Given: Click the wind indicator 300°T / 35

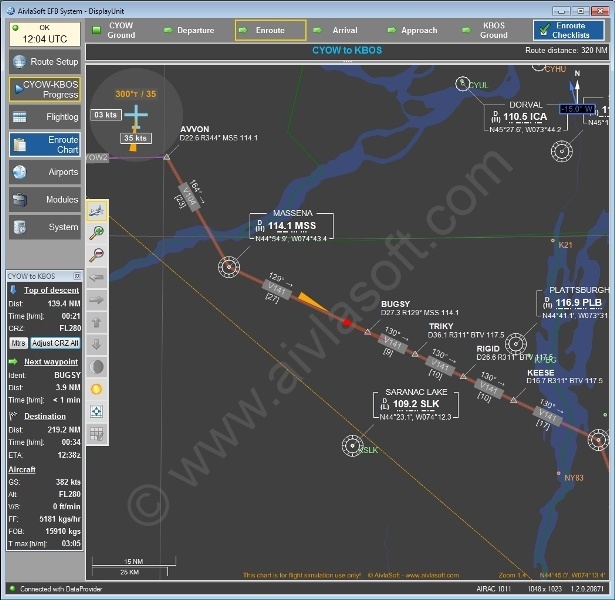Looking at the screenshot, I should point(136,94).
